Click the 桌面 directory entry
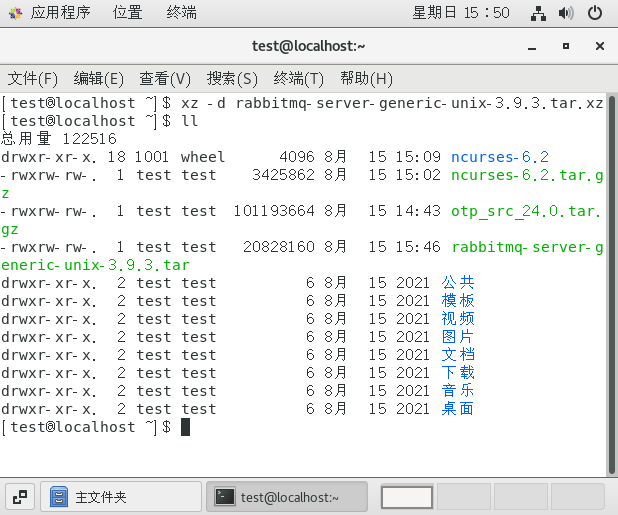 (458, 409)
